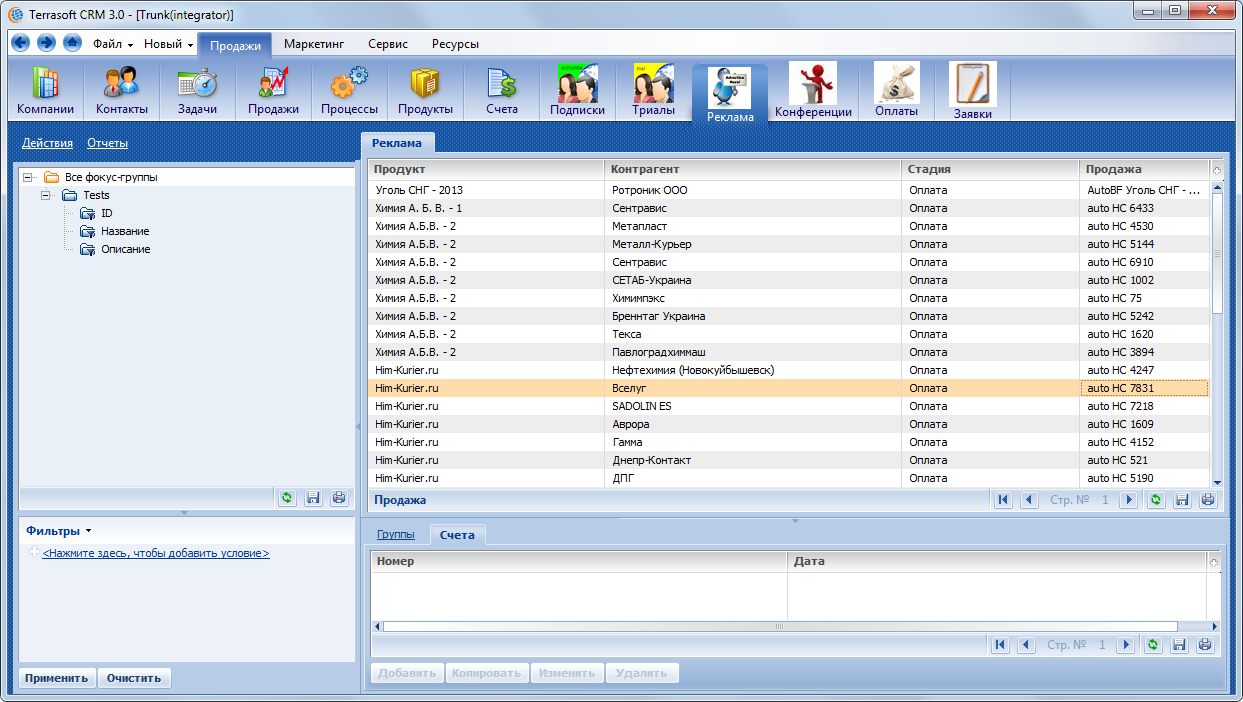The height and width of the screenshot is (702, 1243).
Task: Sort by the Контрагент column header
Action: click(x=752, y=169)
